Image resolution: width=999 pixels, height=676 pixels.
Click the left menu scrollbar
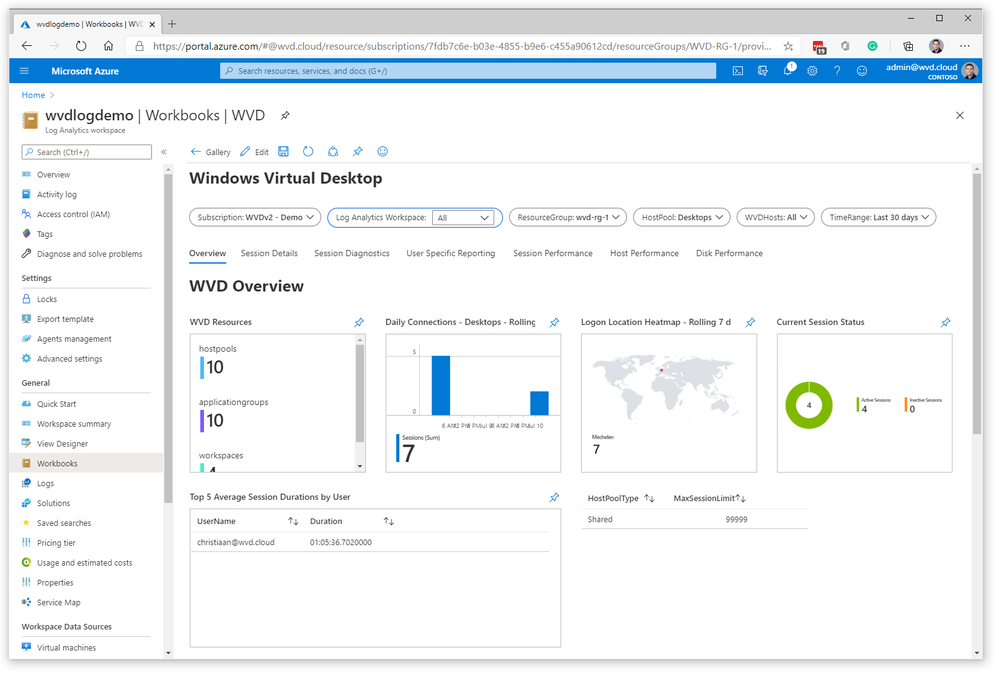168,338
